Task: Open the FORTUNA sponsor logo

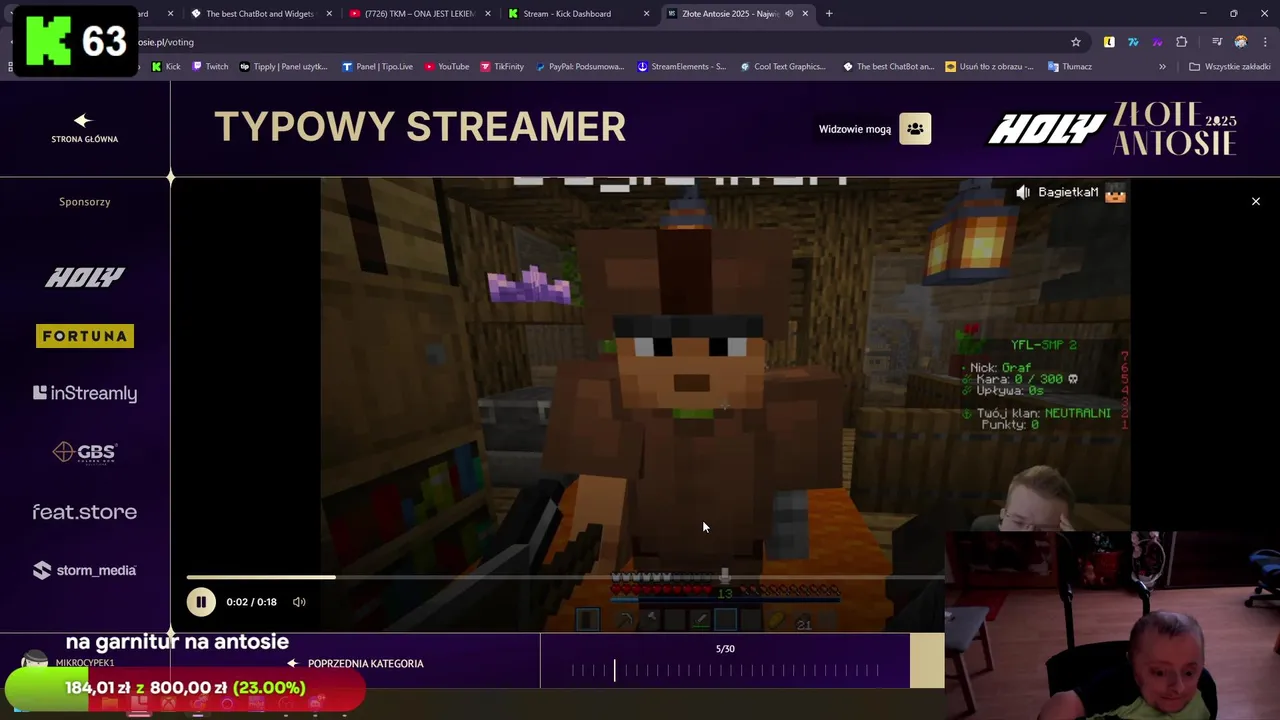Action: tap(85, 336)
